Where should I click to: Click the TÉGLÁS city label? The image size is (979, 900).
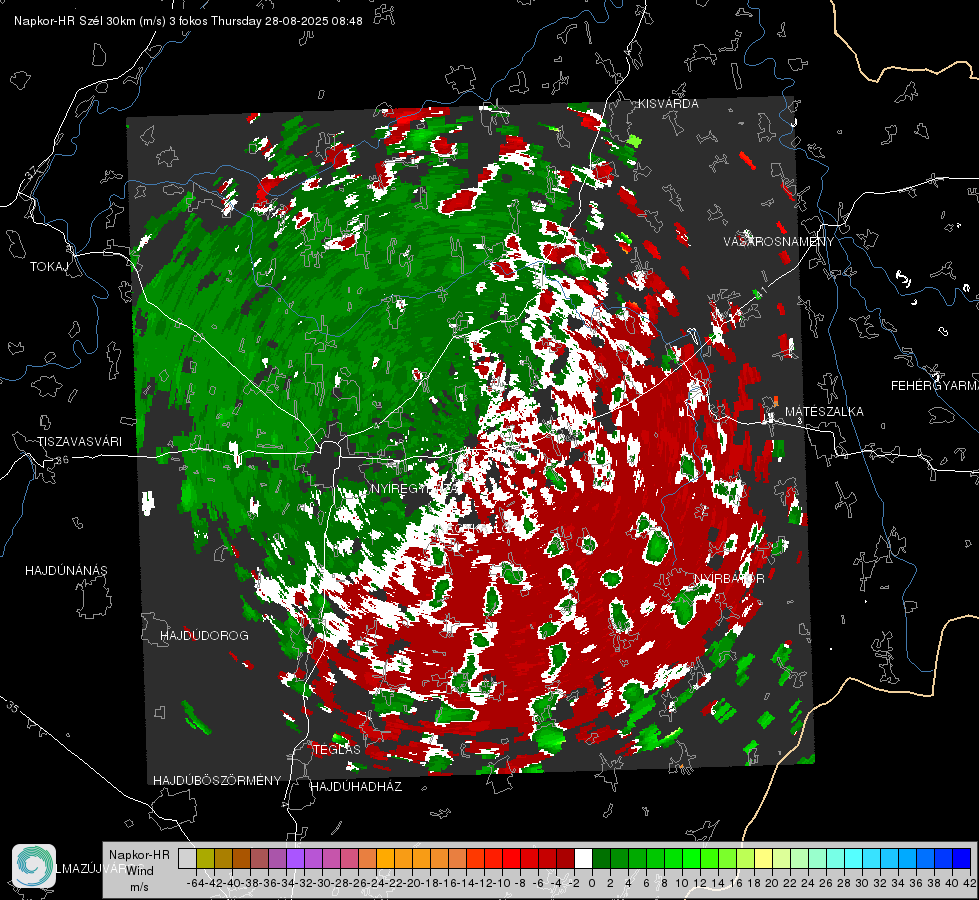click(x=337, y=749)
